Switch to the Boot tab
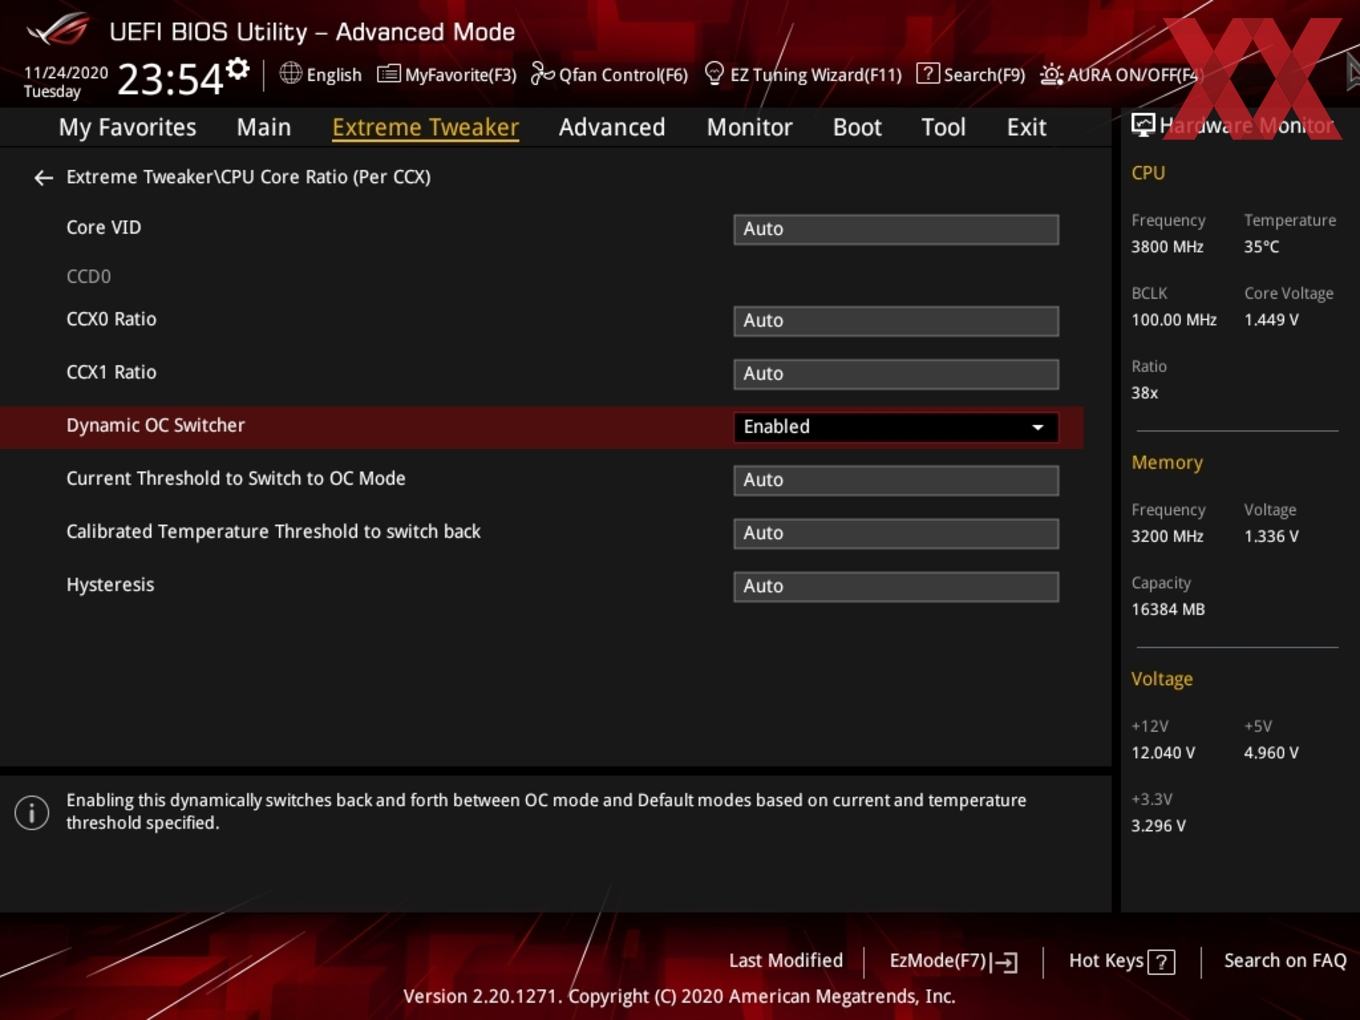The height and width of the screenshot is (1020, 1360). pos(857,127)
